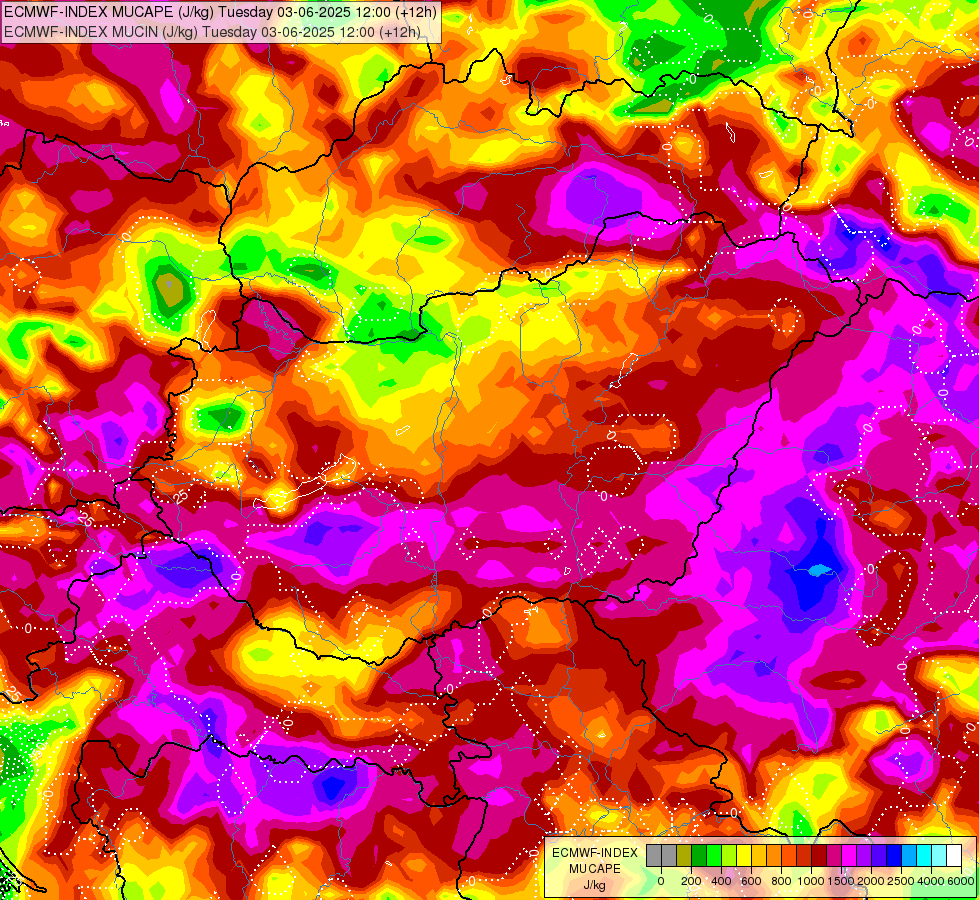Click the legend label 0
The image size is (979, 900).
tap(661, 881)
